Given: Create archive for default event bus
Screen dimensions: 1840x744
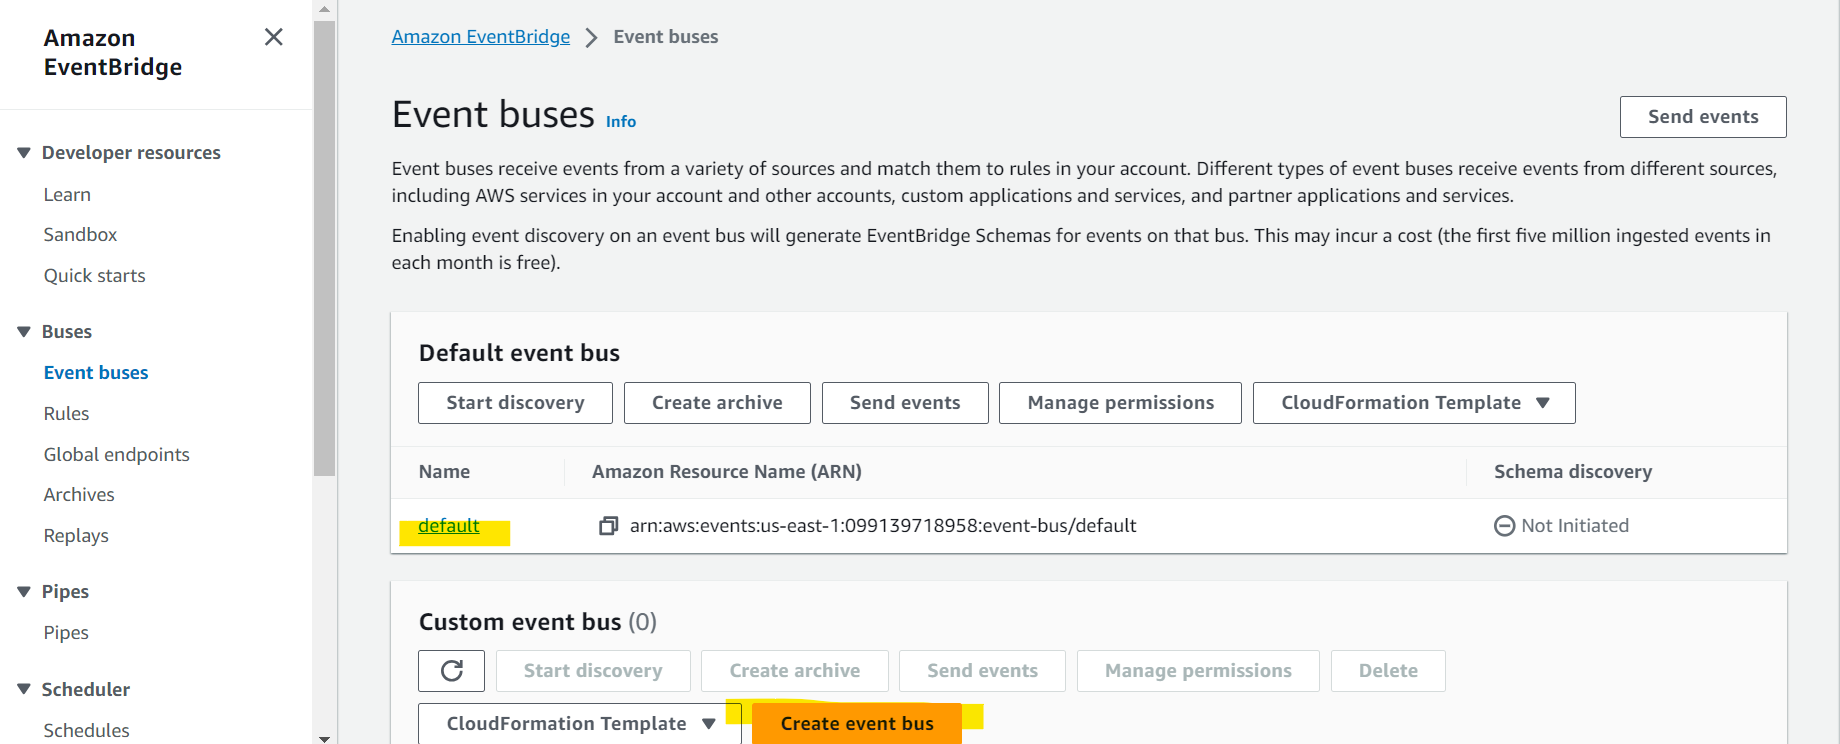Looking at the screenshot, I should click(x=717, y=403).
